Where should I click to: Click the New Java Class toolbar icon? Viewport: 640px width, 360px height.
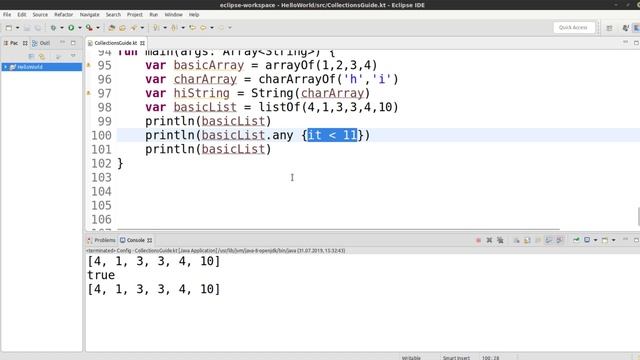click(122, 28)
